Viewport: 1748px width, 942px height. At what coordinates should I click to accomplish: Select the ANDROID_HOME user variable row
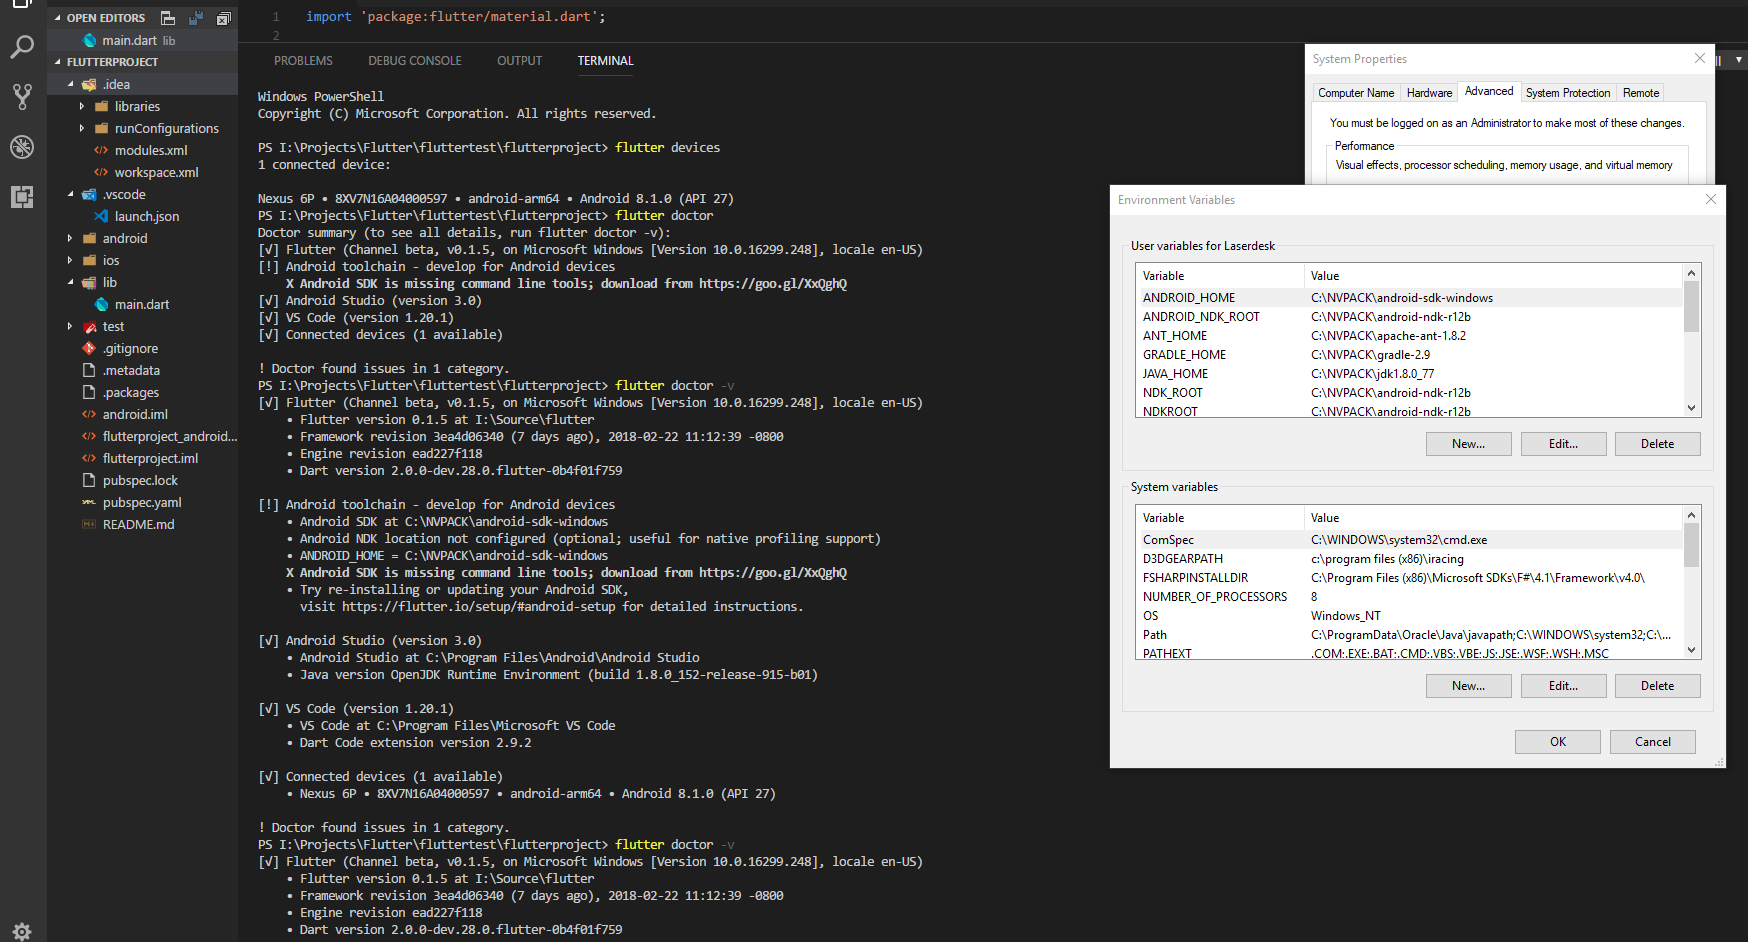pos(1409,298)
